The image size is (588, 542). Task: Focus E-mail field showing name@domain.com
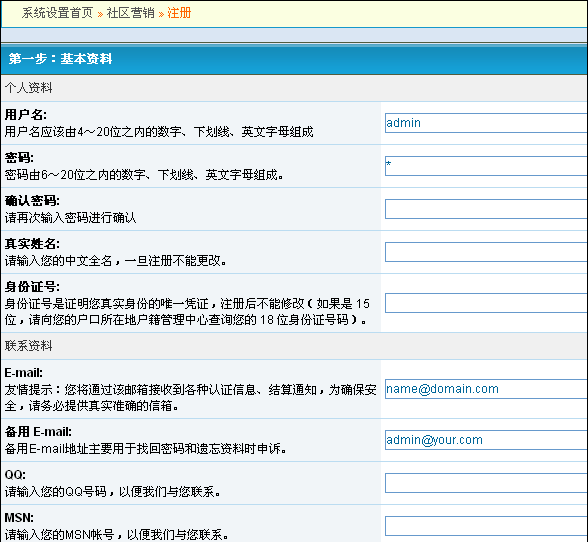pyautogui.click(x=486, y=389)
